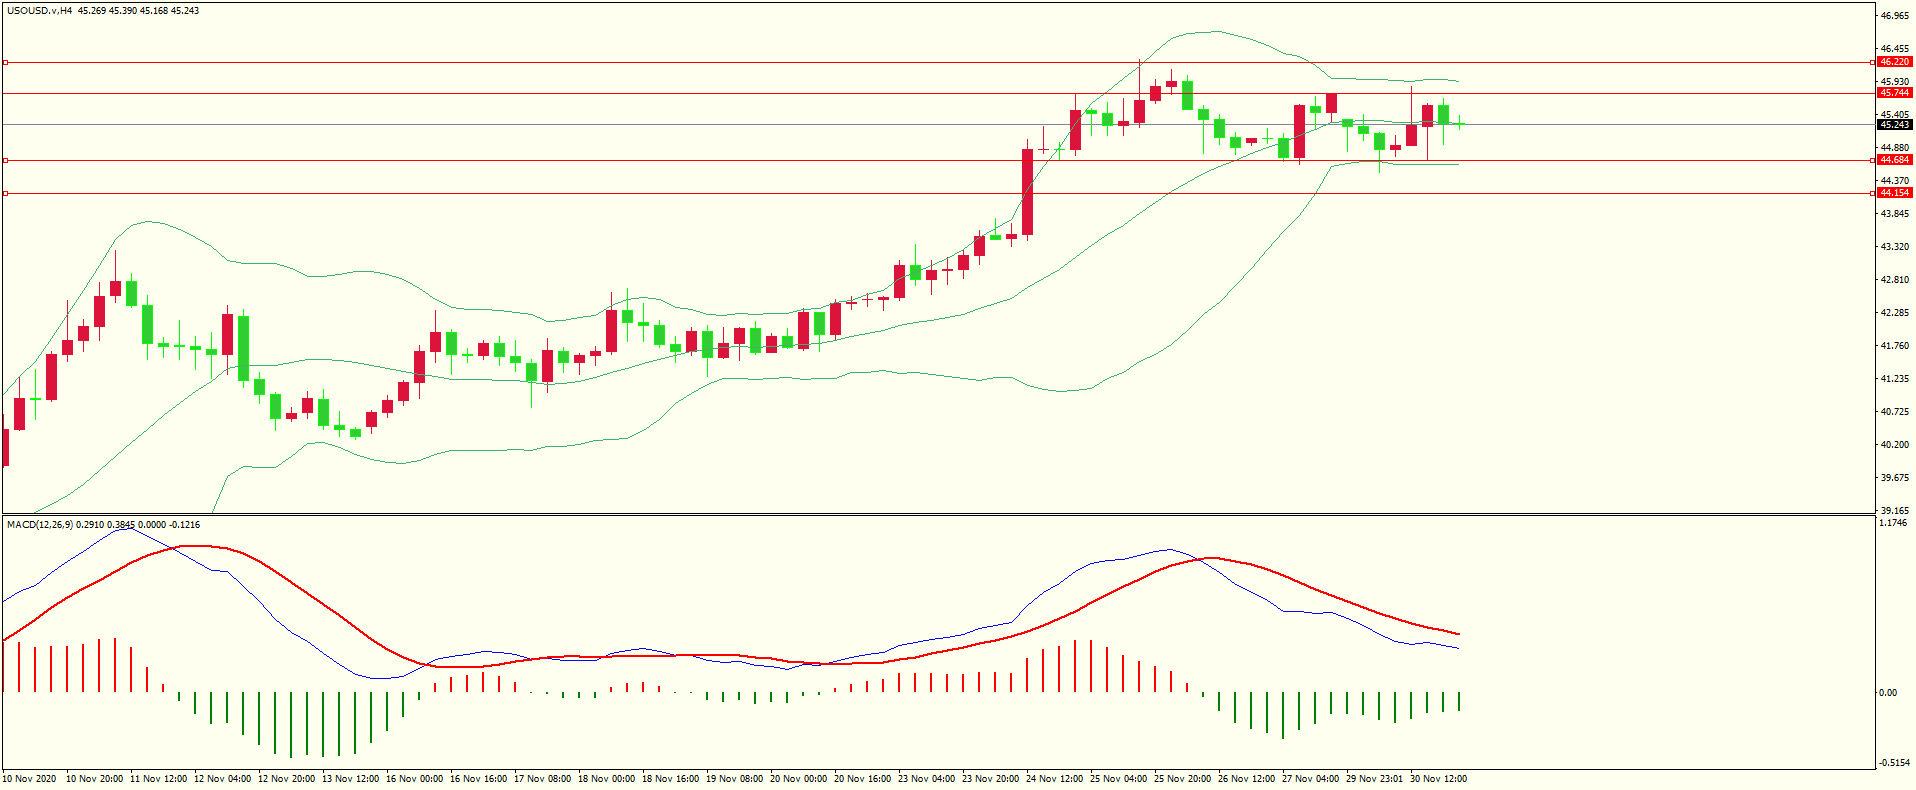This screenshot has height=790, width=1916.
Task: Click the 19 Nov 08:00 time label
Action: click(735, 779)
